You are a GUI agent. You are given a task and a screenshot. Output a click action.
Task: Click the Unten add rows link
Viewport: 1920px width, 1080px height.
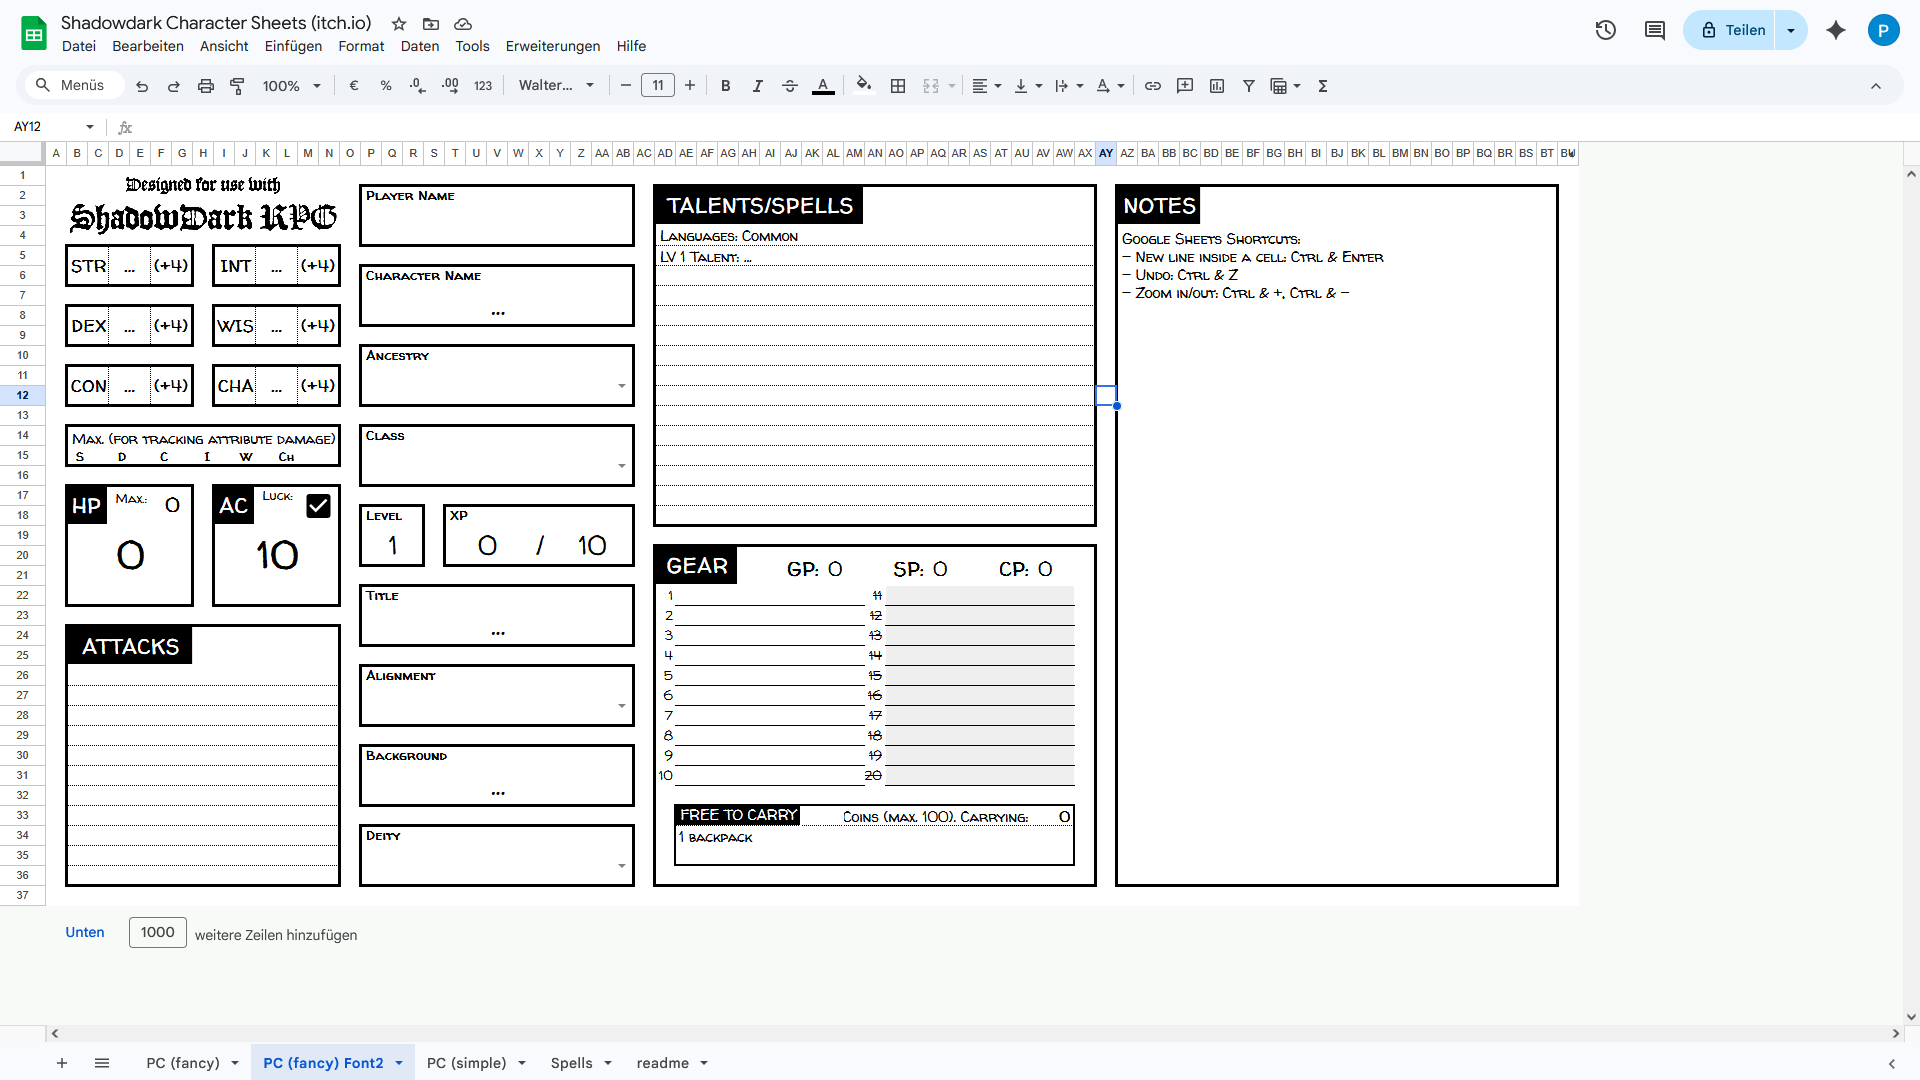[85, 932]
